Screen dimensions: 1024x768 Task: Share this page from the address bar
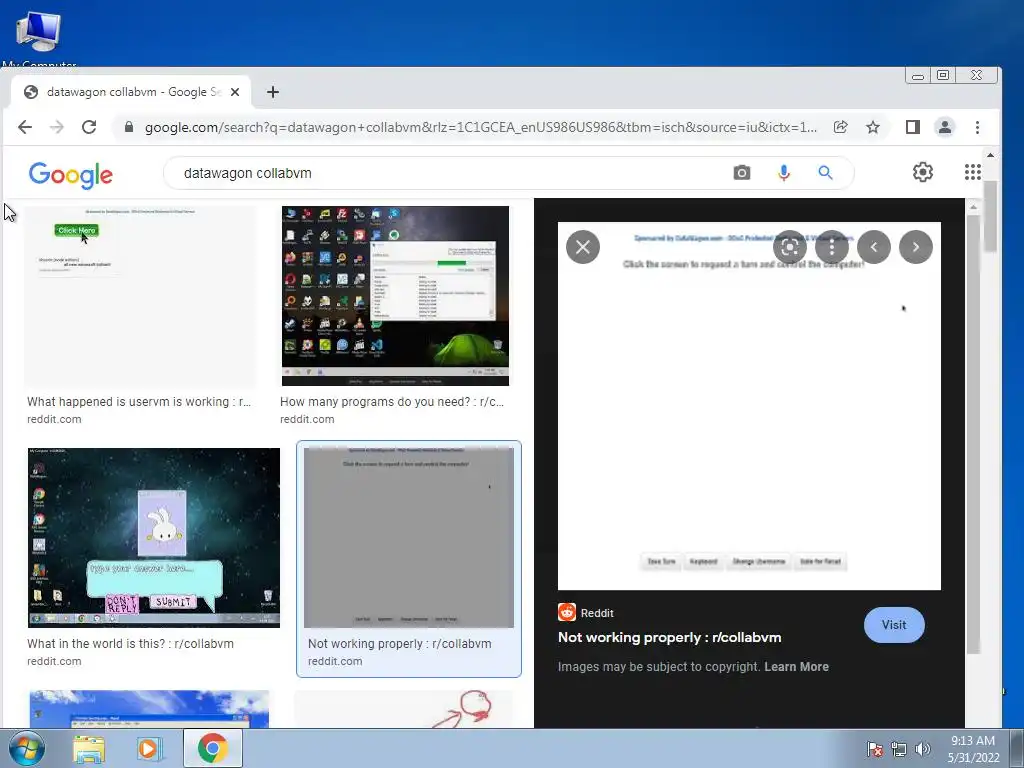coord(840,127)
